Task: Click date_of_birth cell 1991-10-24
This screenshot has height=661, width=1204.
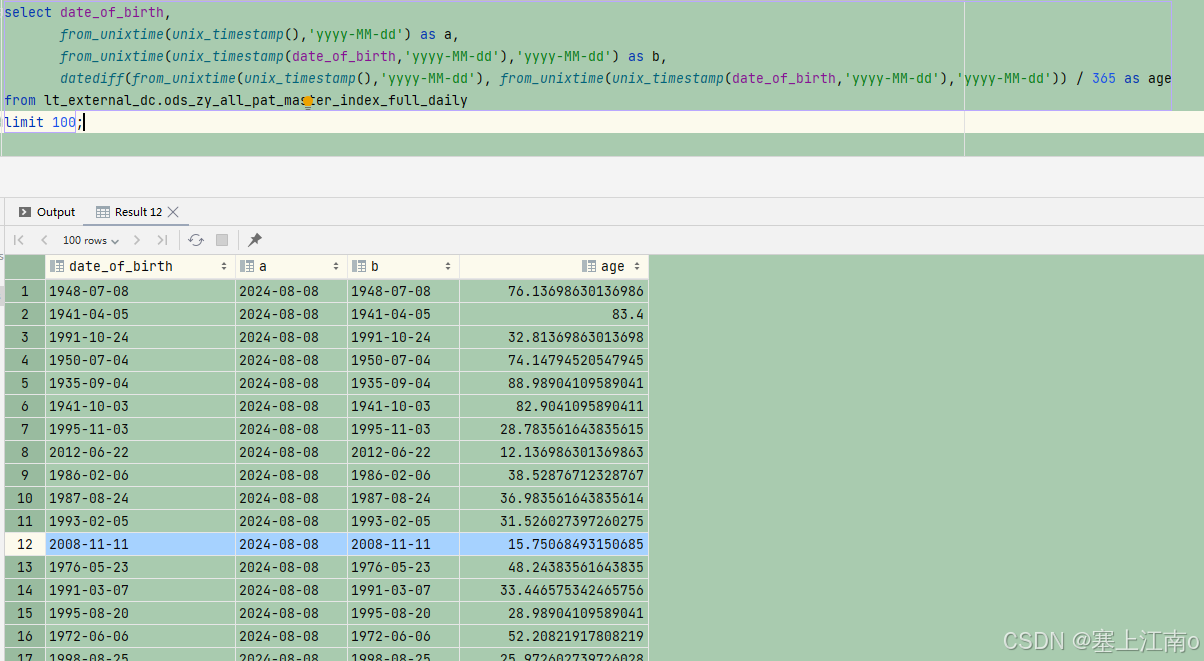Action: click(140, 337)
